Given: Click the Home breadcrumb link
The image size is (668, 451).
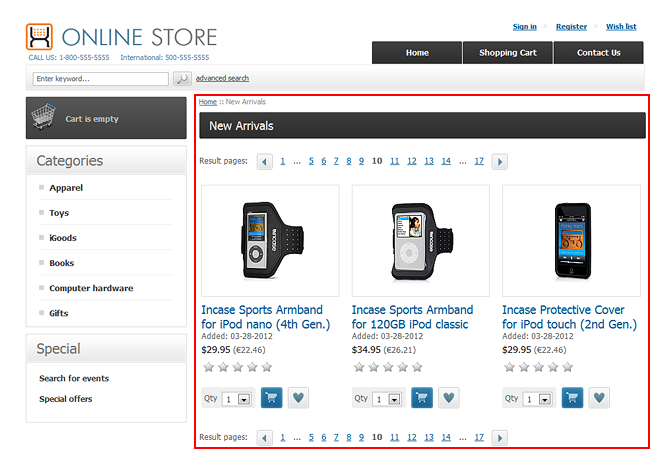Looking at the screenshot, I should pos(207,102).
